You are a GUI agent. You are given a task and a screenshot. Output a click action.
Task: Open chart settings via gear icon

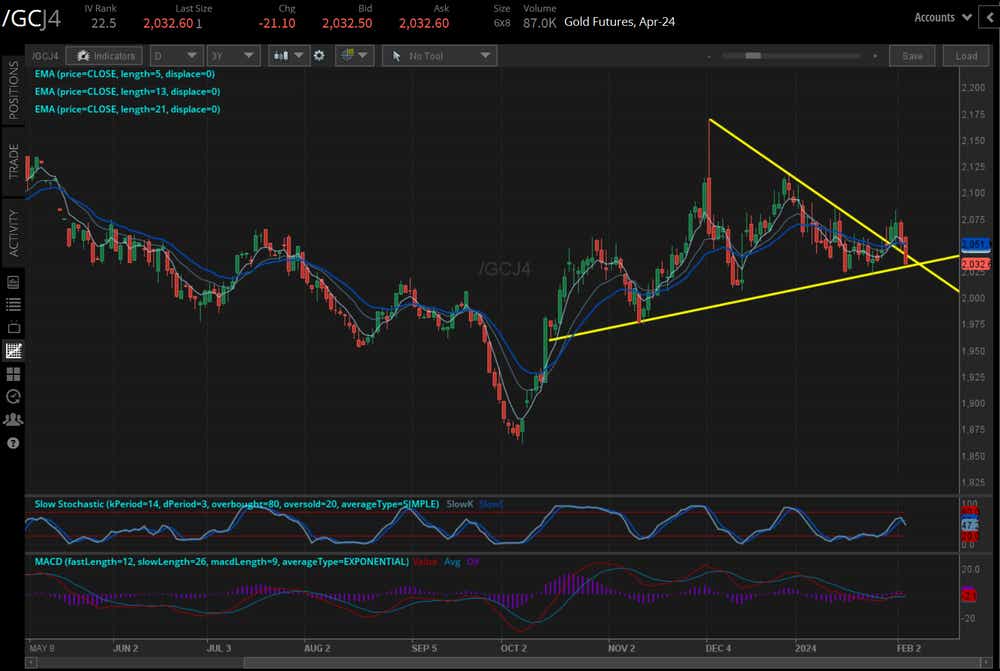[x=318, y=56]
